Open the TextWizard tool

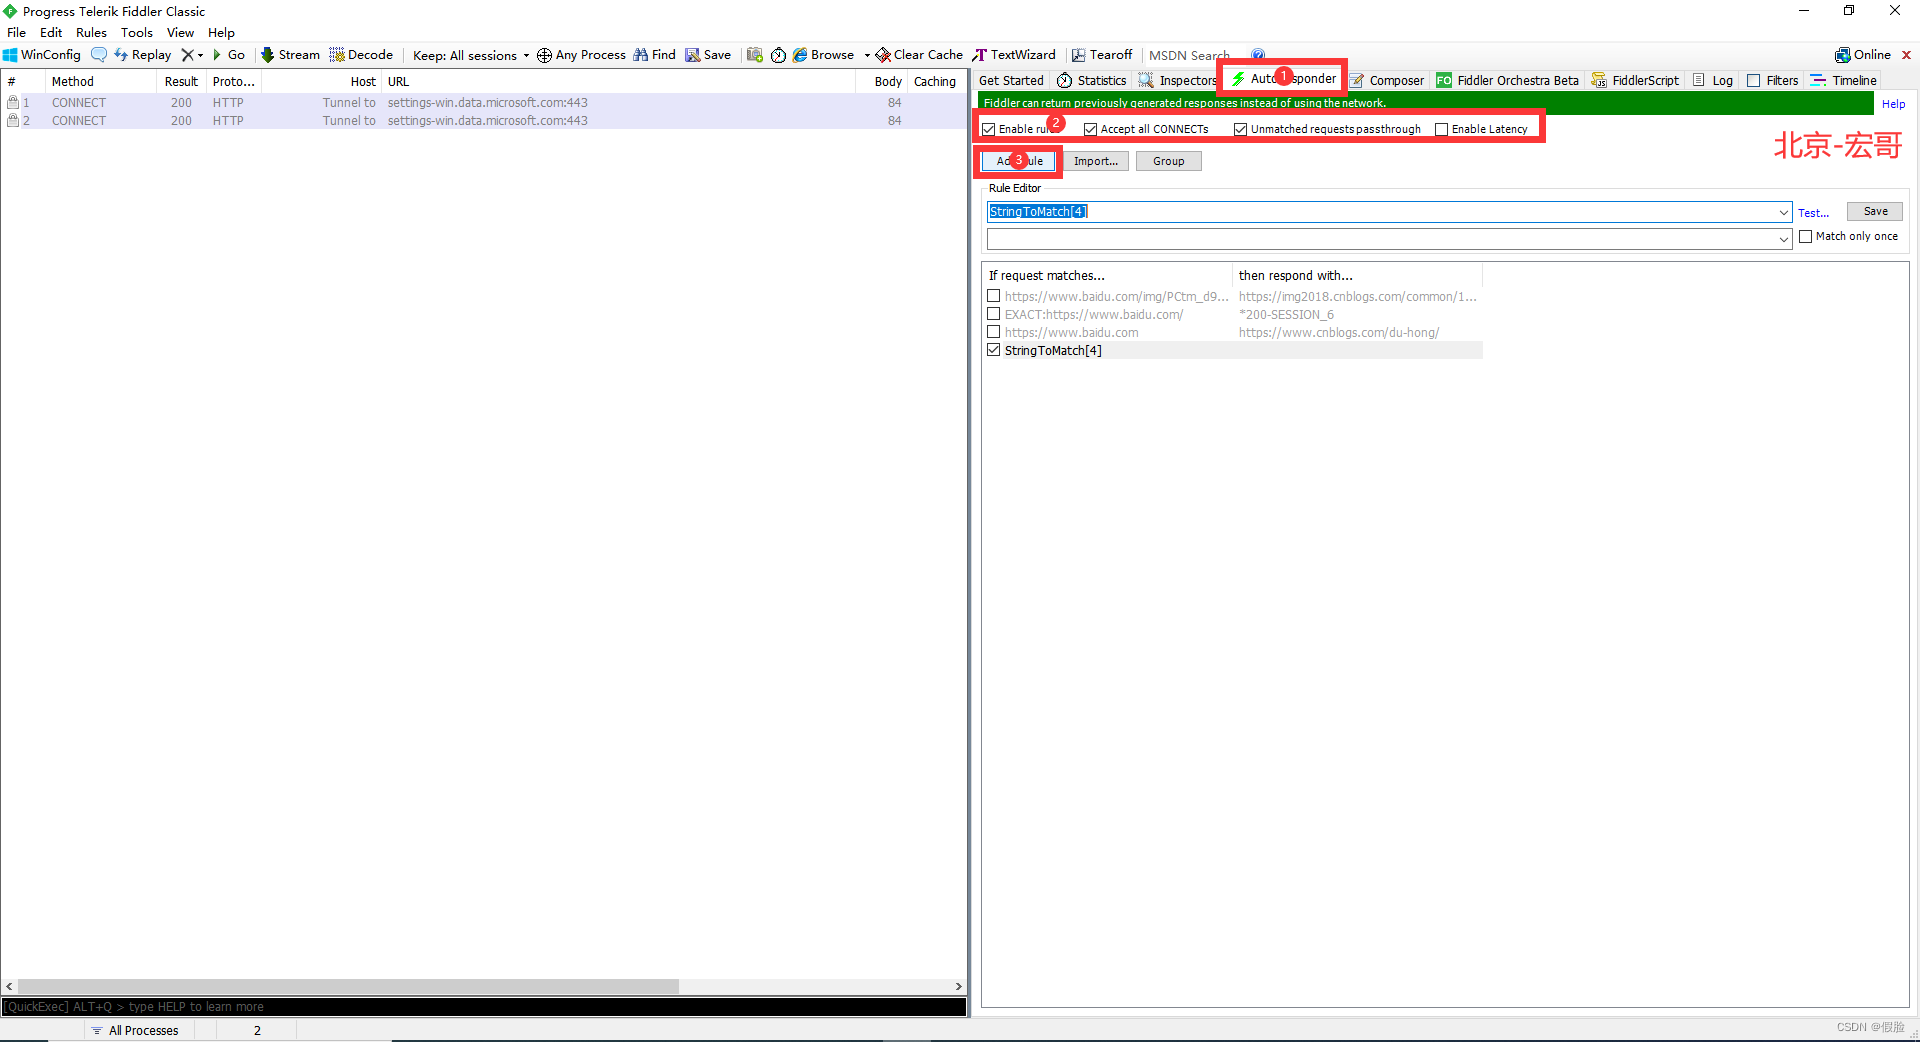click(1014, 55)
